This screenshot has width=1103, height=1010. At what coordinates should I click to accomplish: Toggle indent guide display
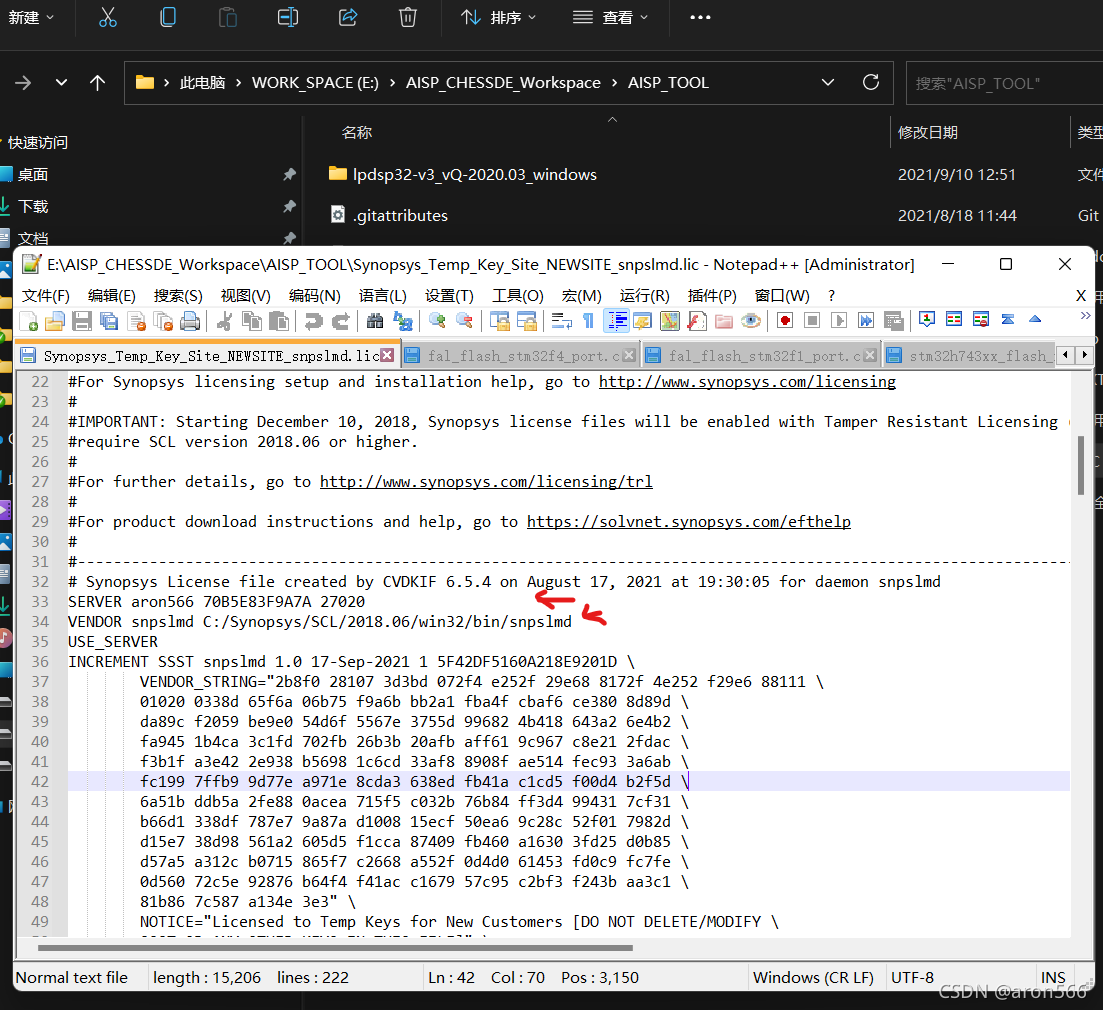point(616,321)
